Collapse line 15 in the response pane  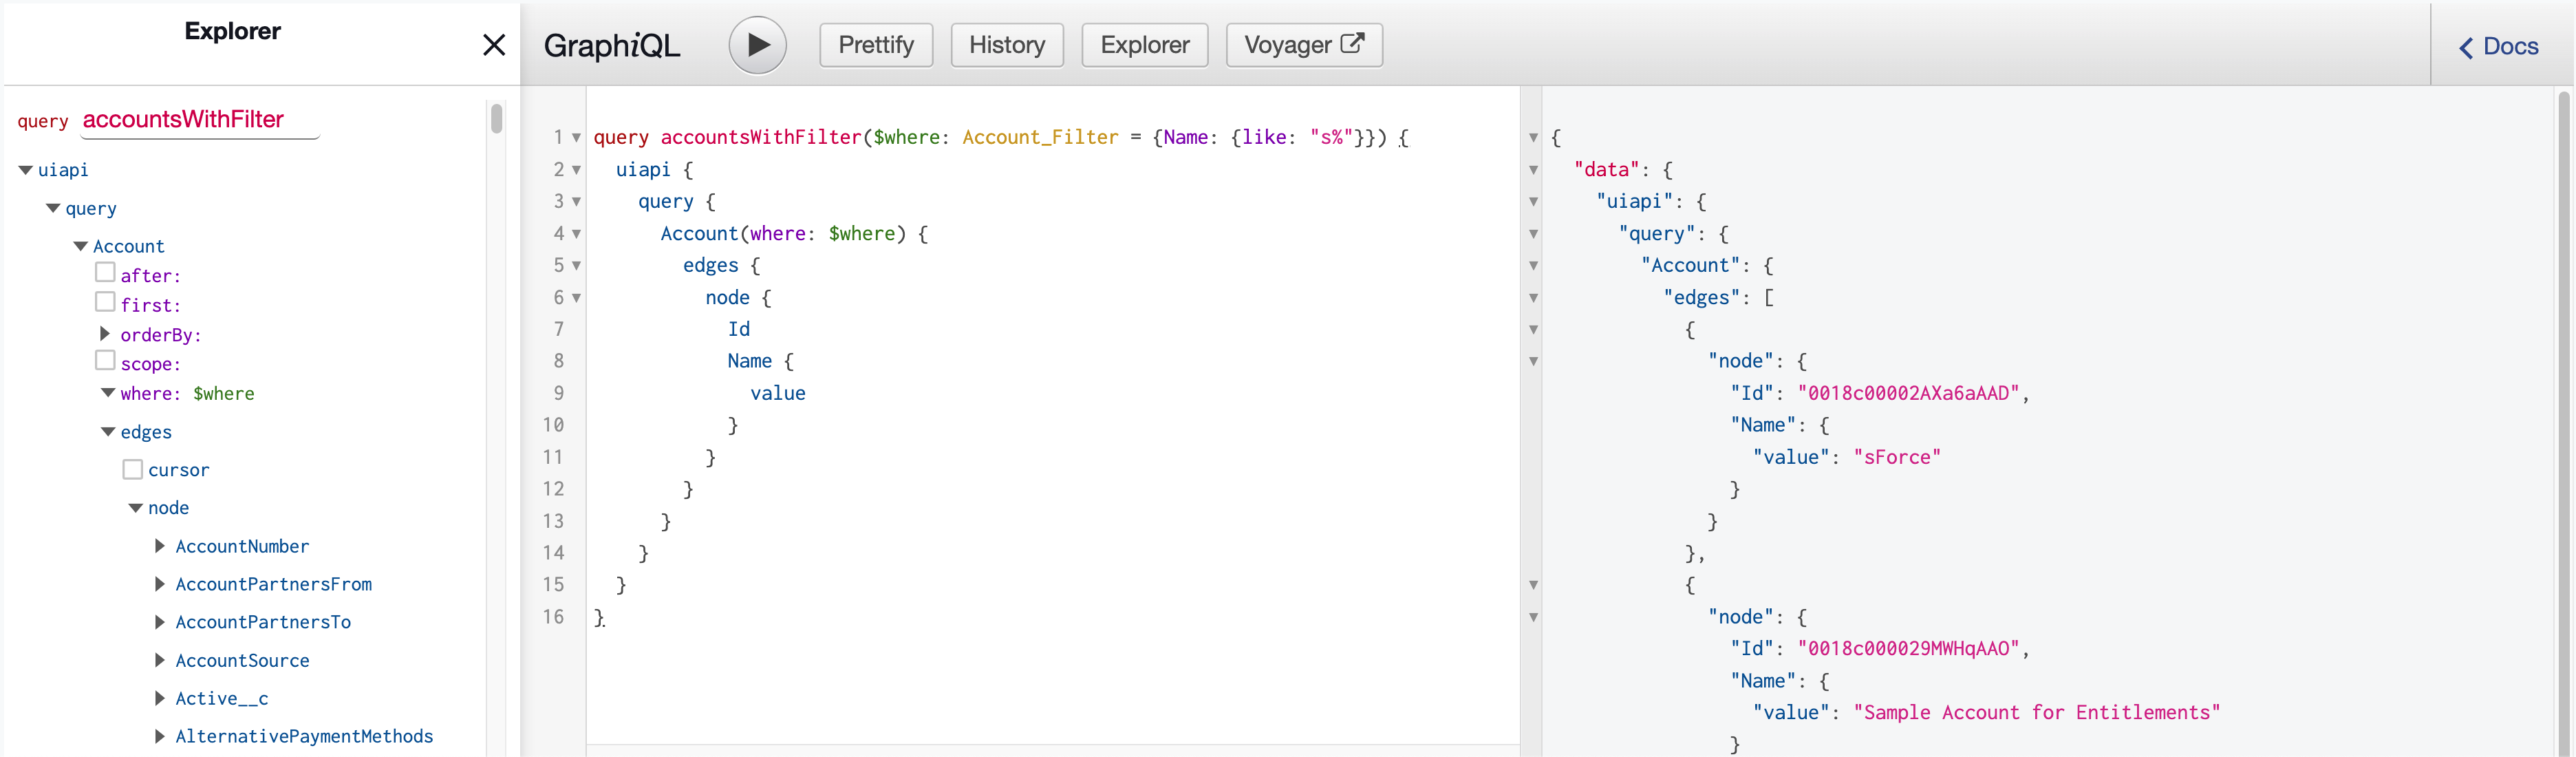click(1533, 586)
